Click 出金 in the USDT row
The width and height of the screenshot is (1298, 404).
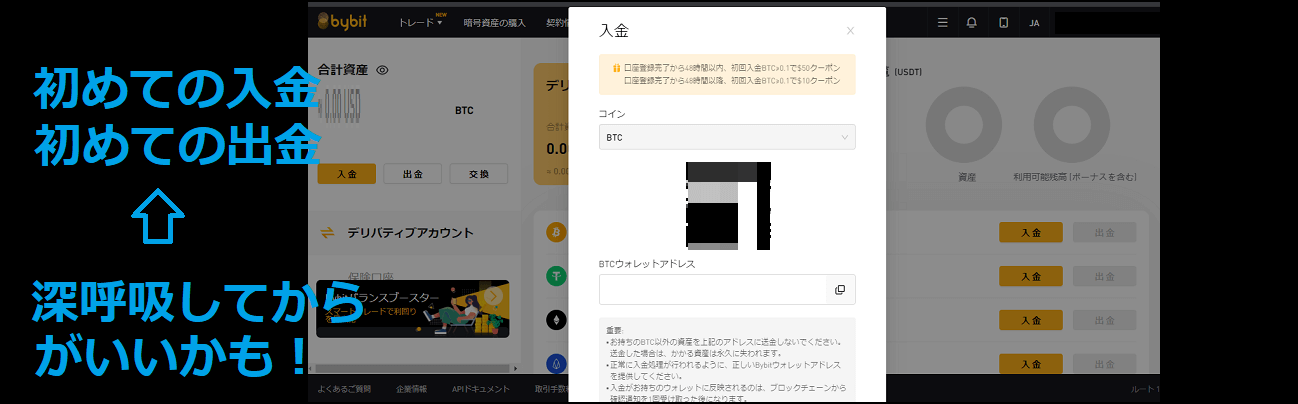(1105, 276)
